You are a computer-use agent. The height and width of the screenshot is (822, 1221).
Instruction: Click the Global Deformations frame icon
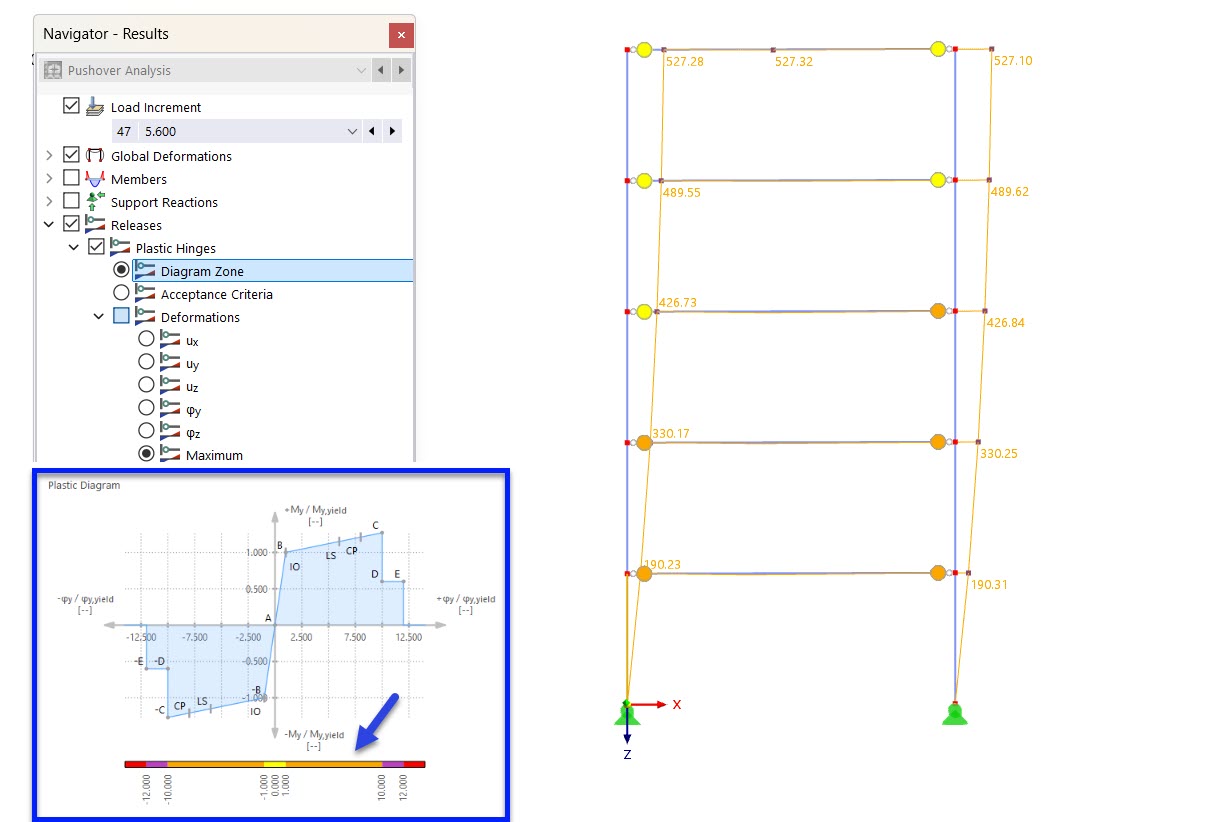(x=93, y=156)
